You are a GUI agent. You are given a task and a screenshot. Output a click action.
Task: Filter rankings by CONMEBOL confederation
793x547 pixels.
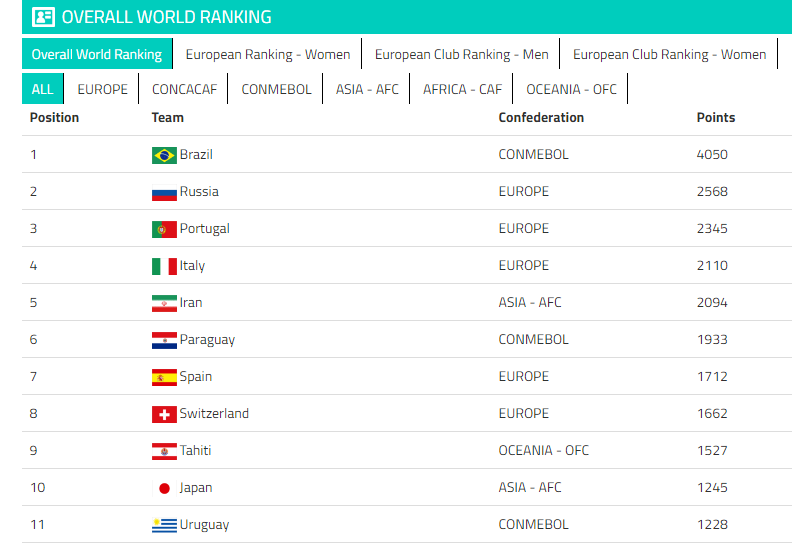tap(276, 89)
